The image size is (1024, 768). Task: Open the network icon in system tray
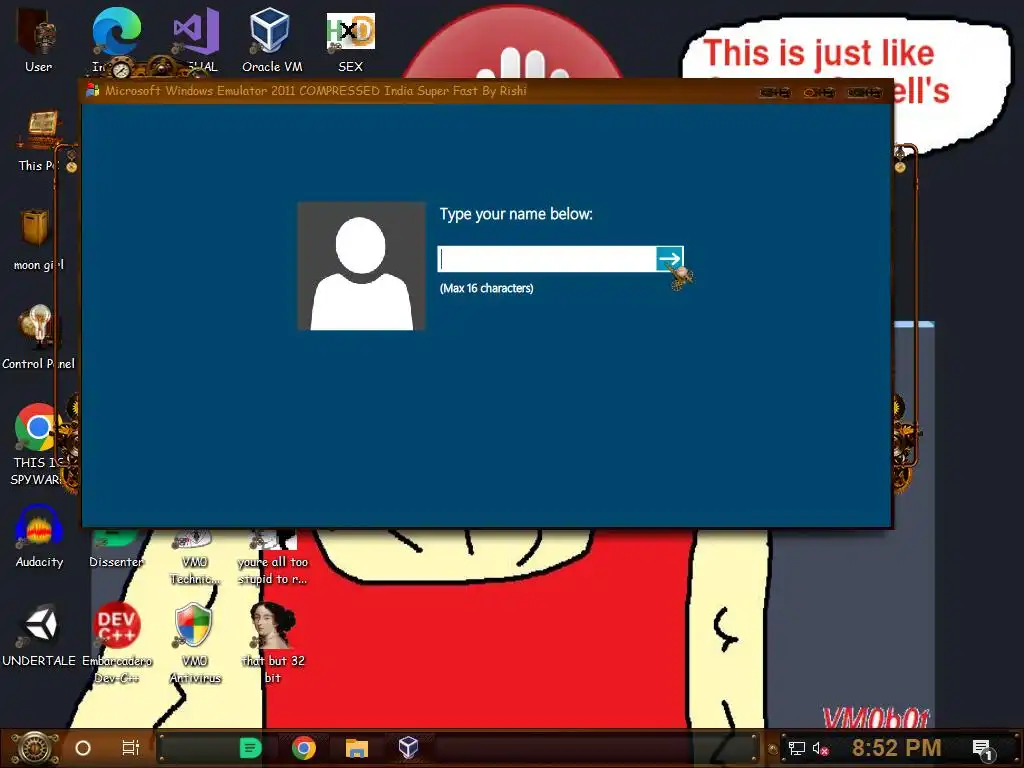click(796, 748)
